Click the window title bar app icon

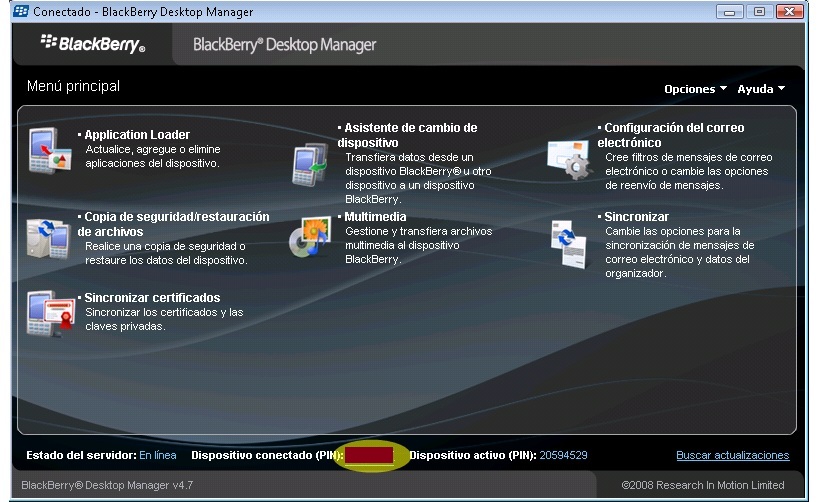(x=21, y=11)
